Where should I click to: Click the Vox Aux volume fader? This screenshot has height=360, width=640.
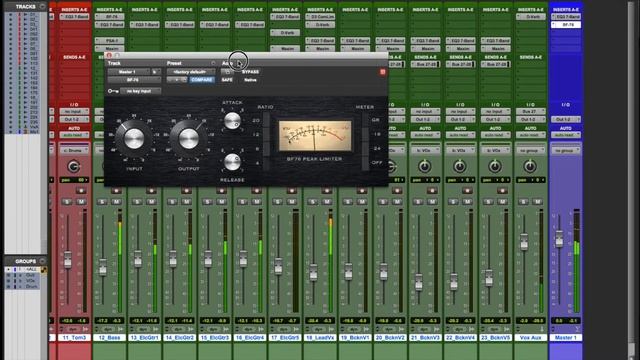click(524, 242)
